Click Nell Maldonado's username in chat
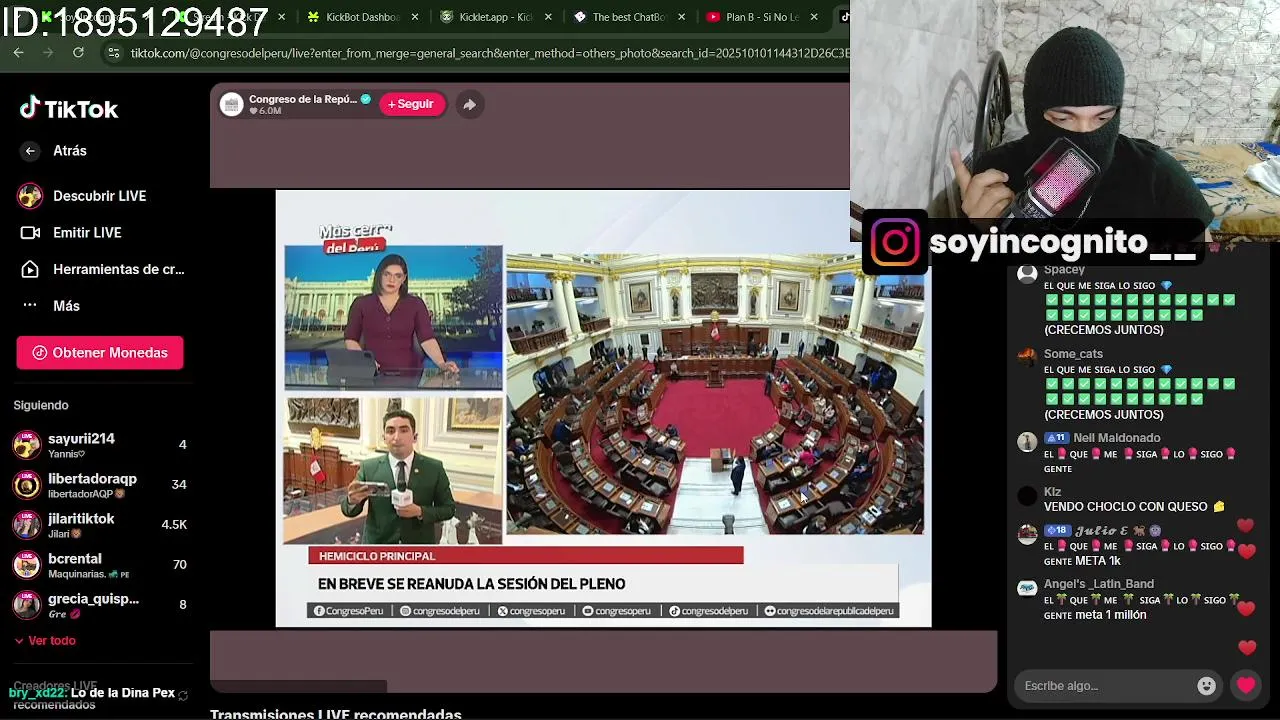The width and height of the screenshot is (1280, 720). (x=1116, y=438)
